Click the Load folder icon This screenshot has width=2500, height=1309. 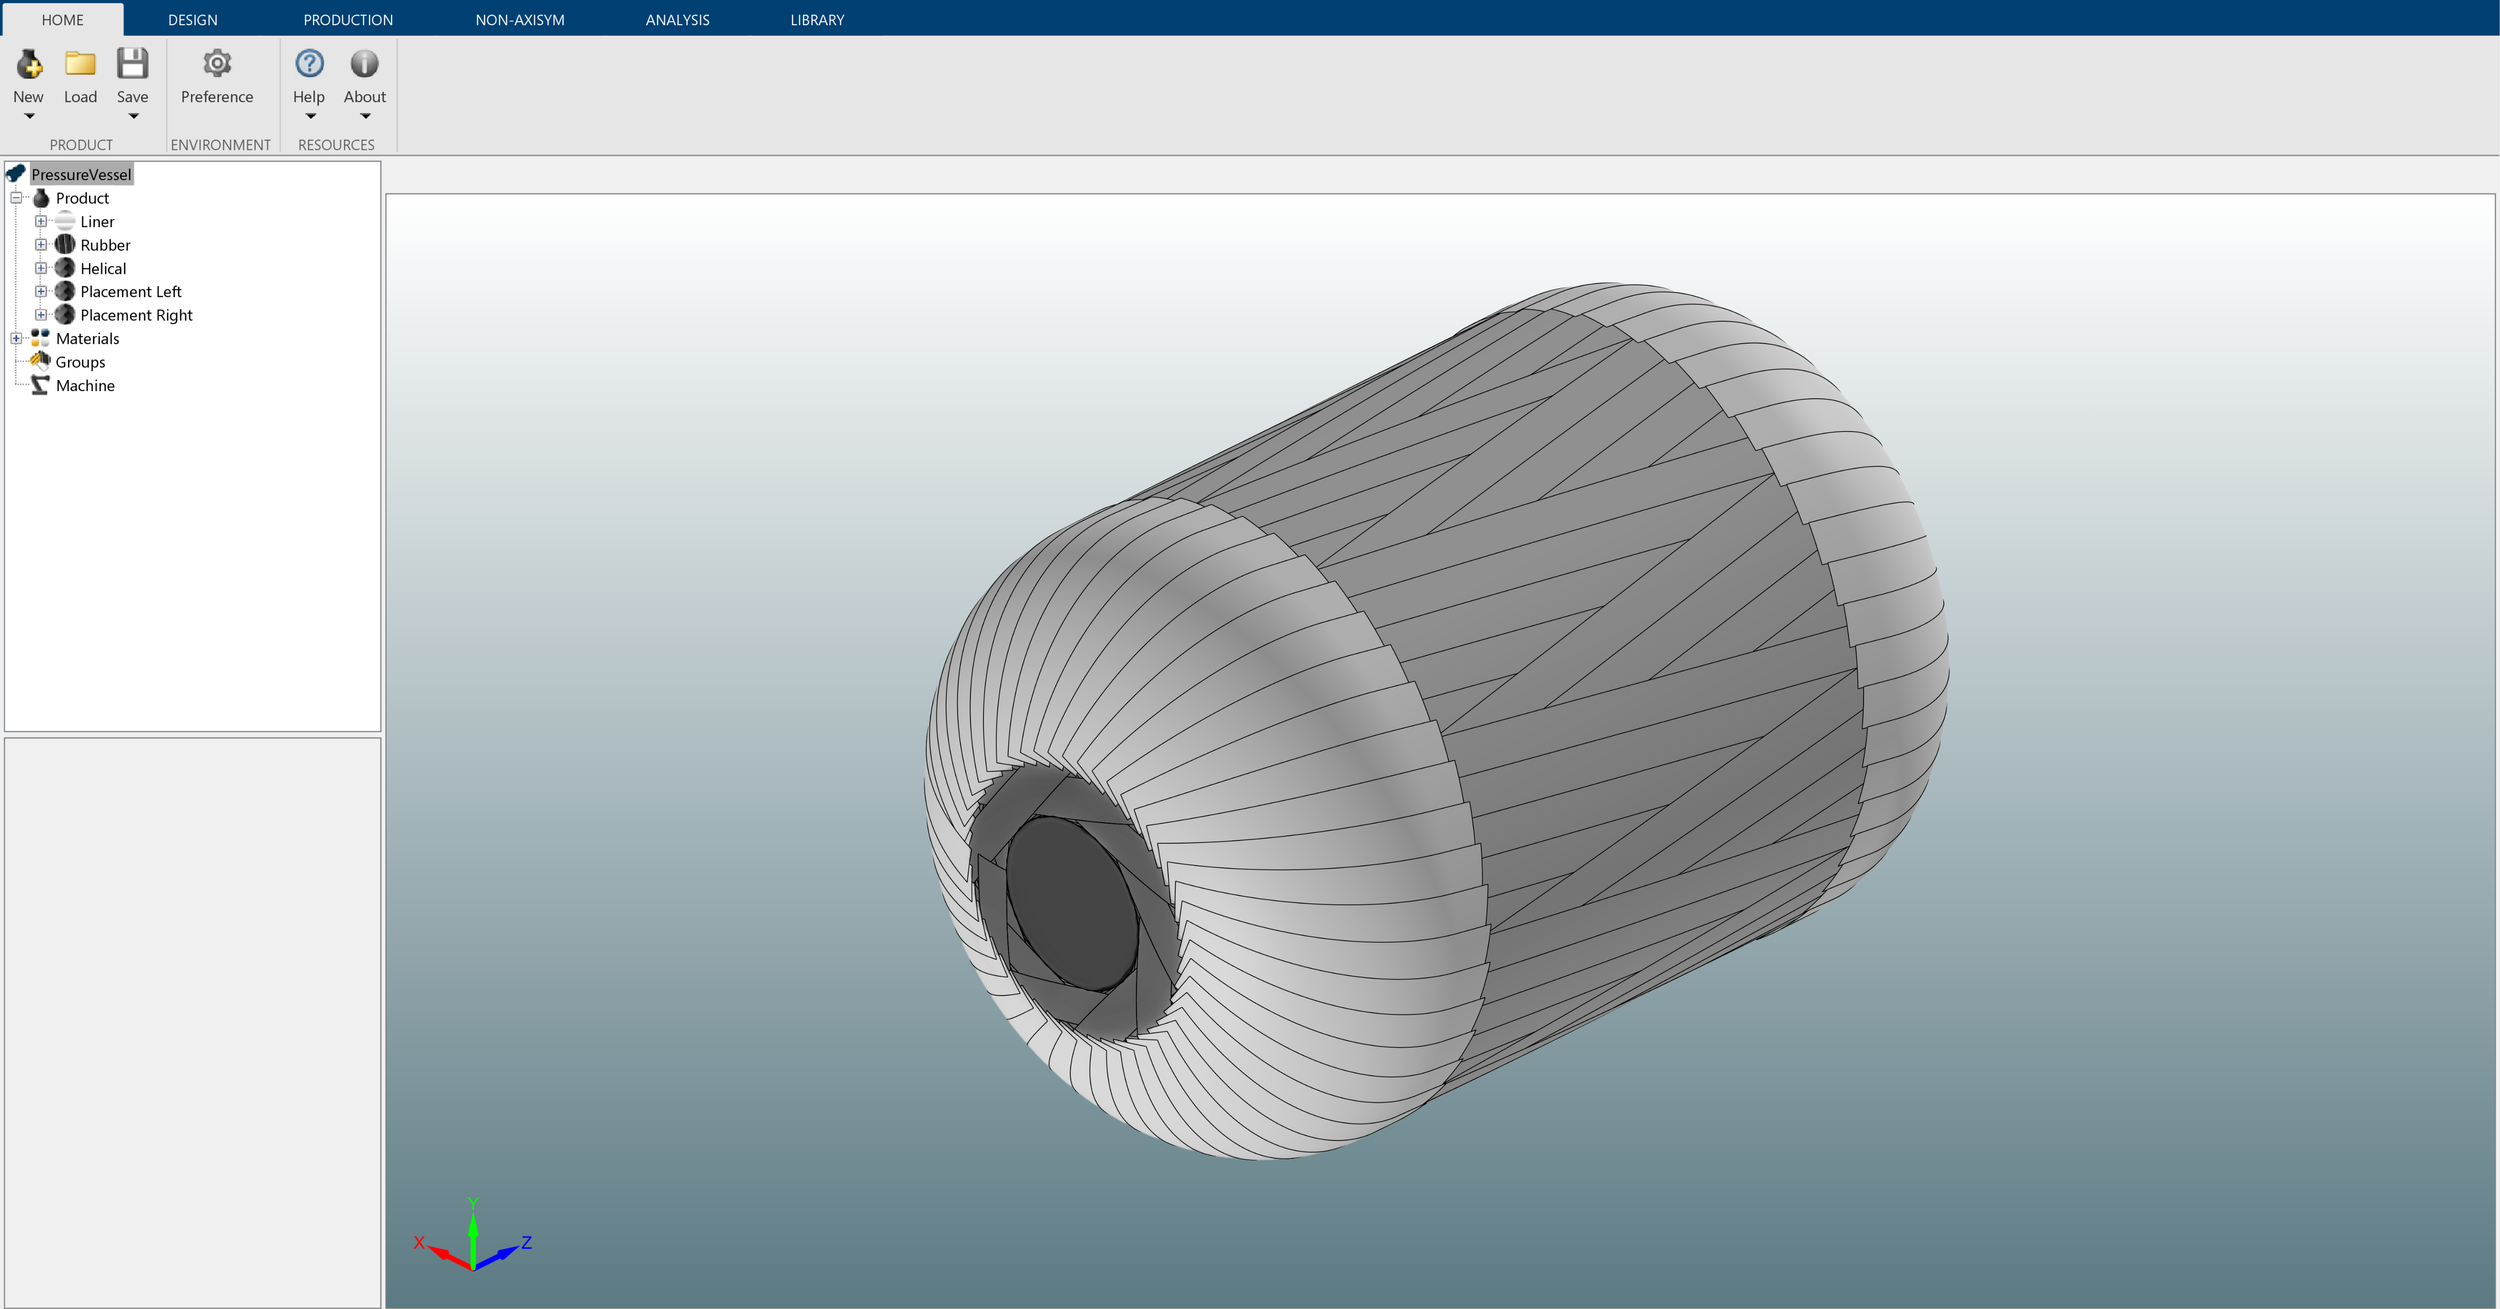tap(80, 65)
